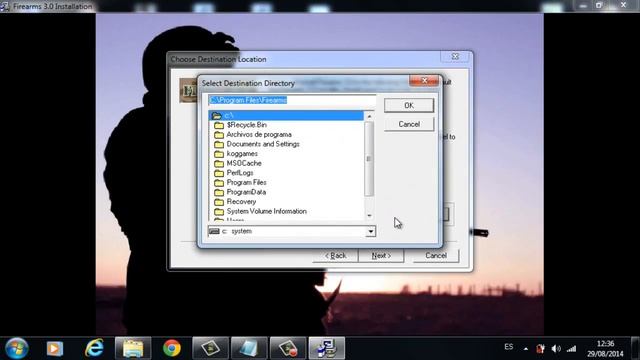Viewport: 640px width, 360px height.
Task: Click the Firearms installer taskbar icon
Action: pyautogui.click(x=327, y=349)
